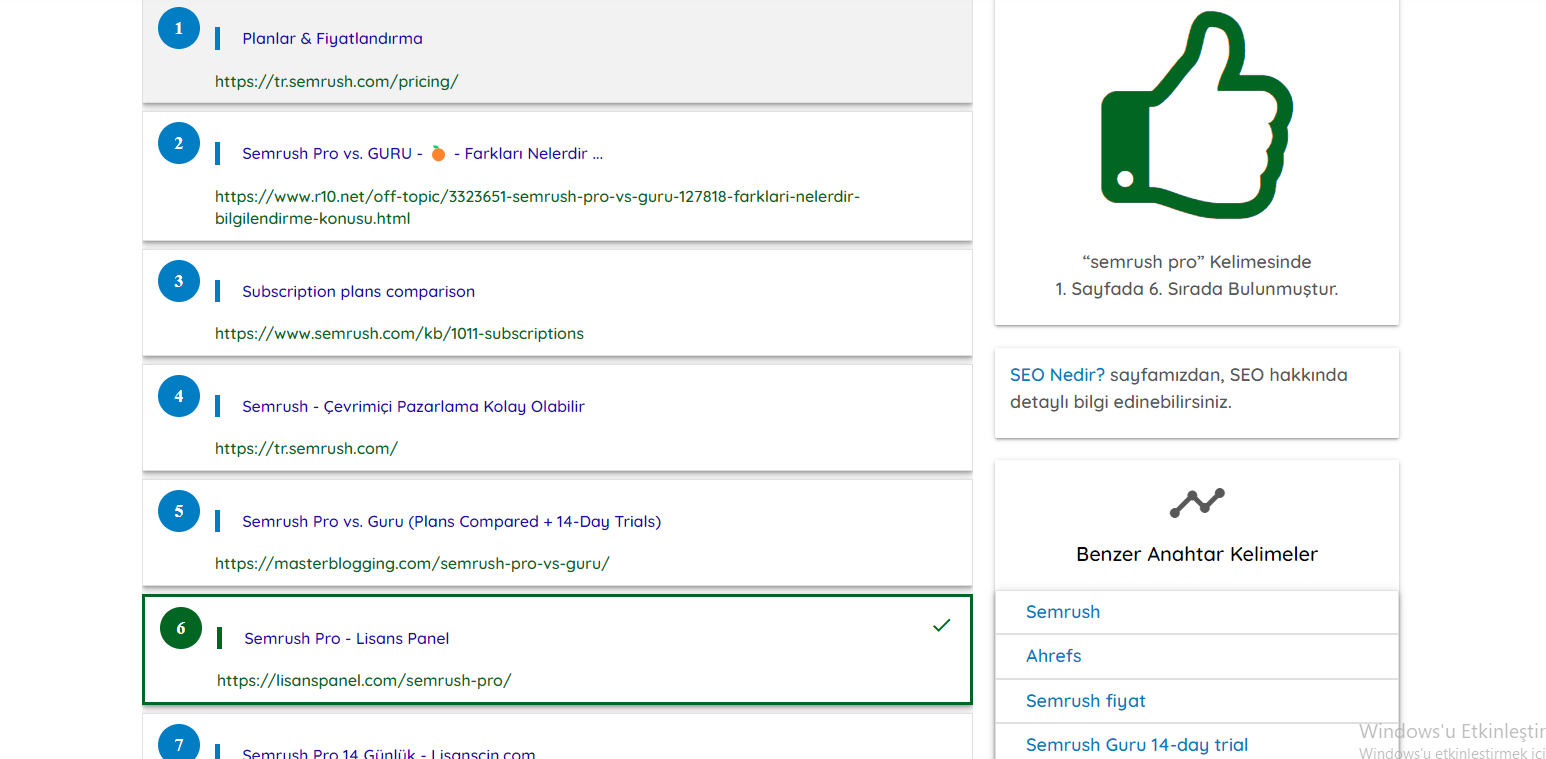Click the masterblogging.com semrush-pro-vs-guru URL
1546x759 pixels.
click(412, 564)
